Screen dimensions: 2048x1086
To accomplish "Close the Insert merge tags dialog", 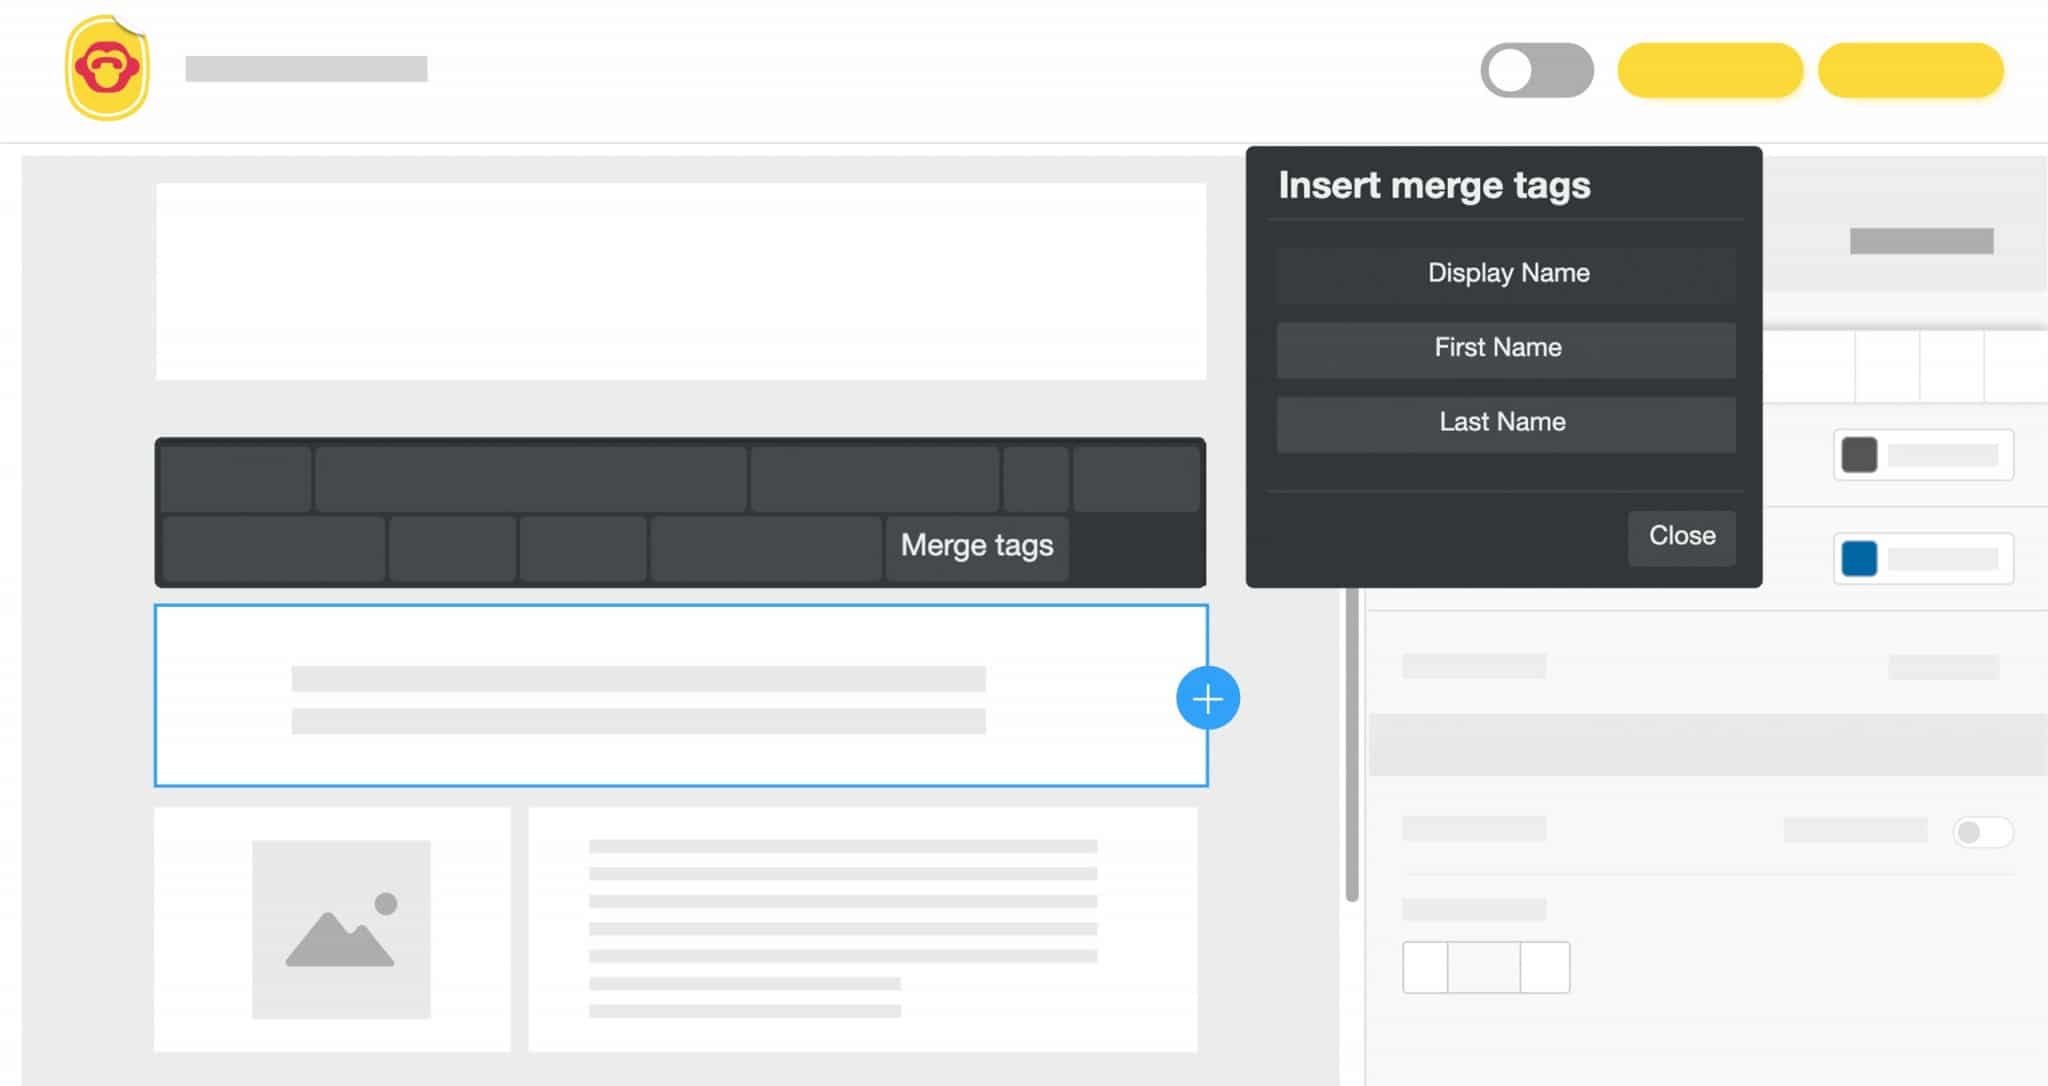I will coord(1682,537).
